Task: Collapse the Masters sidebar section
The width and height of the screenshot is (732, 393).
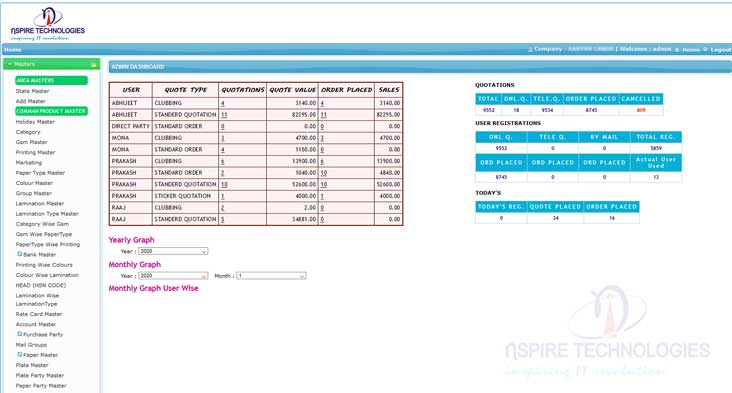Action: pyautogui.click(x=10, y=64)
